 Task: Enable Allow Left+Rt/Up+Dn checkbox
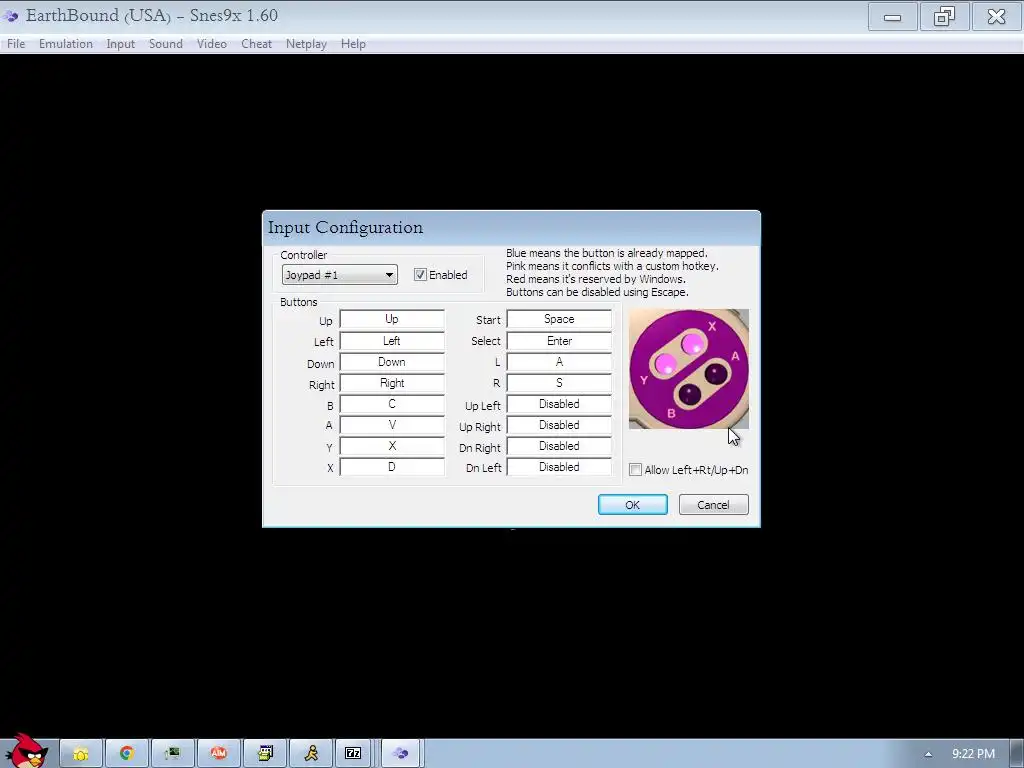click(x=635, y=470)
